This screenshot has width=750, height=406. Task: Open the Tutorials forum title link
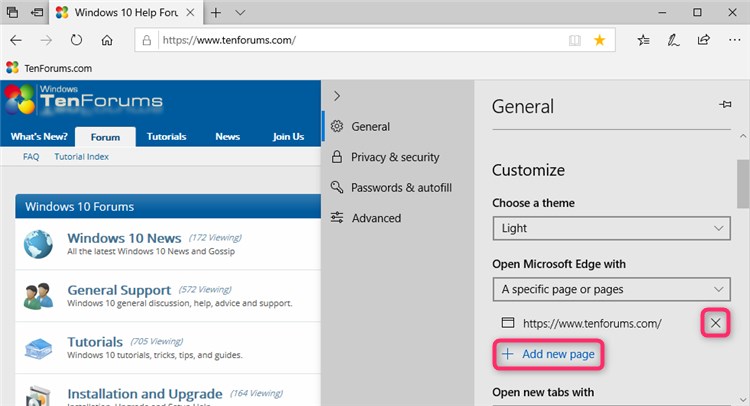(95, 342)
